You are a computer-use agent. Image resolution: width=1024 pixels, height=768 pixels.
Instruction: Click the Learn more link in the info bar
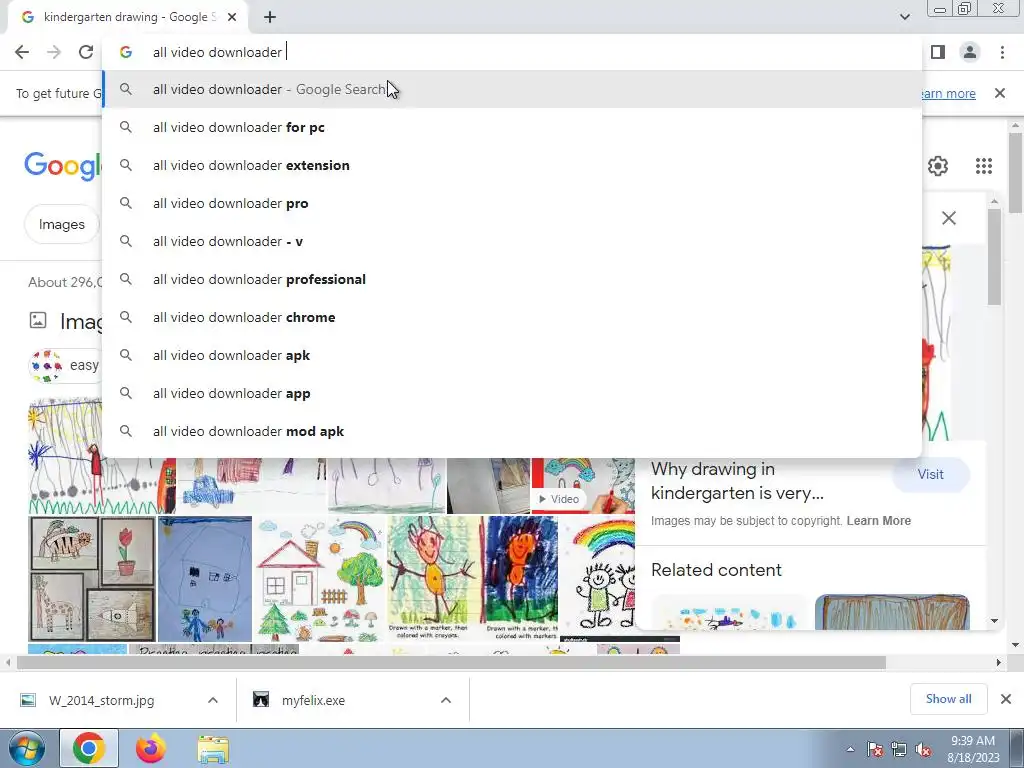point(949,93)
